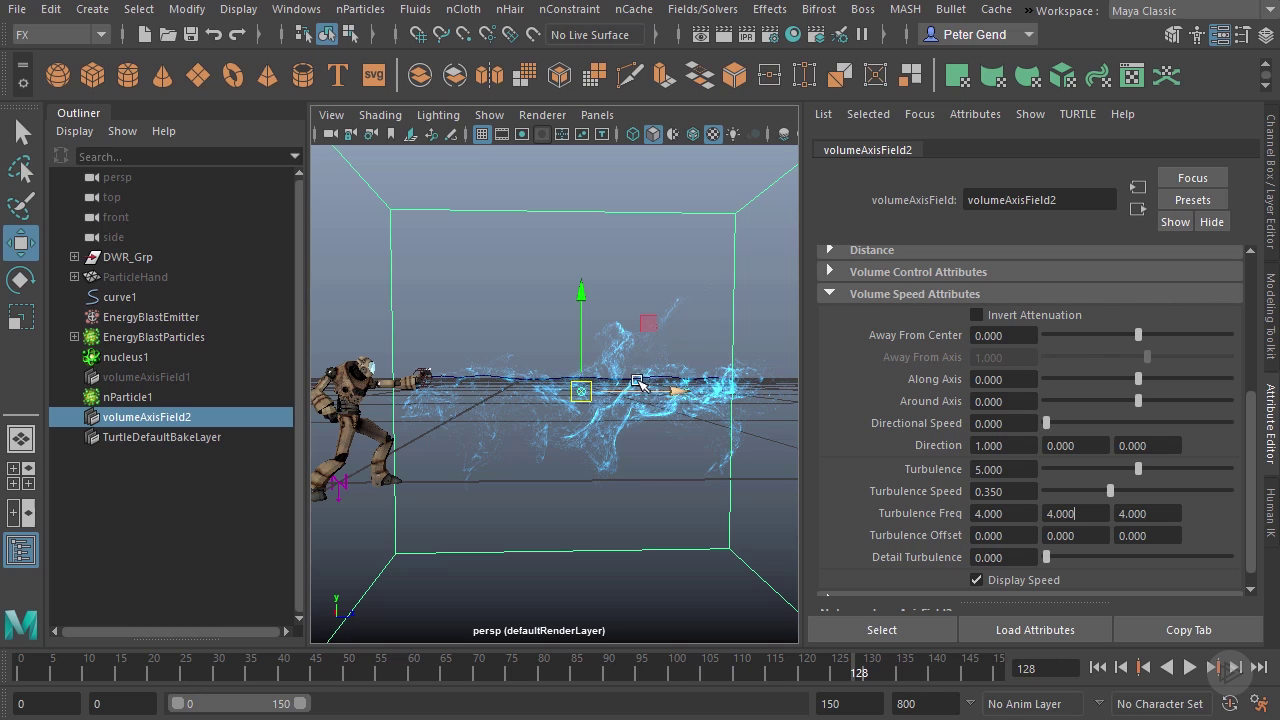This screenshot has width=1280, height=720.
Task: Play the animation forward
Action: point(1190,667)
